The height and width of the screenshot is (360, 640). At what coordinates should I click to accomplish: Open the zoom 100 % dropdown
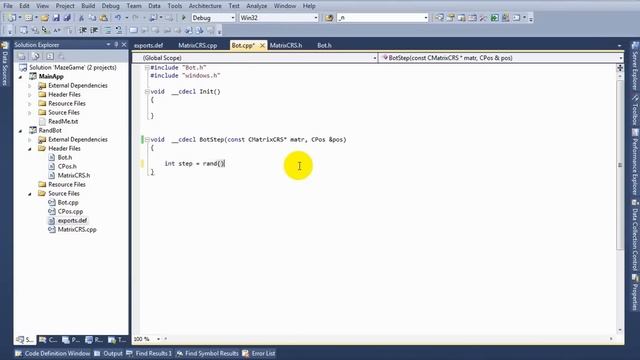(158, 339)
